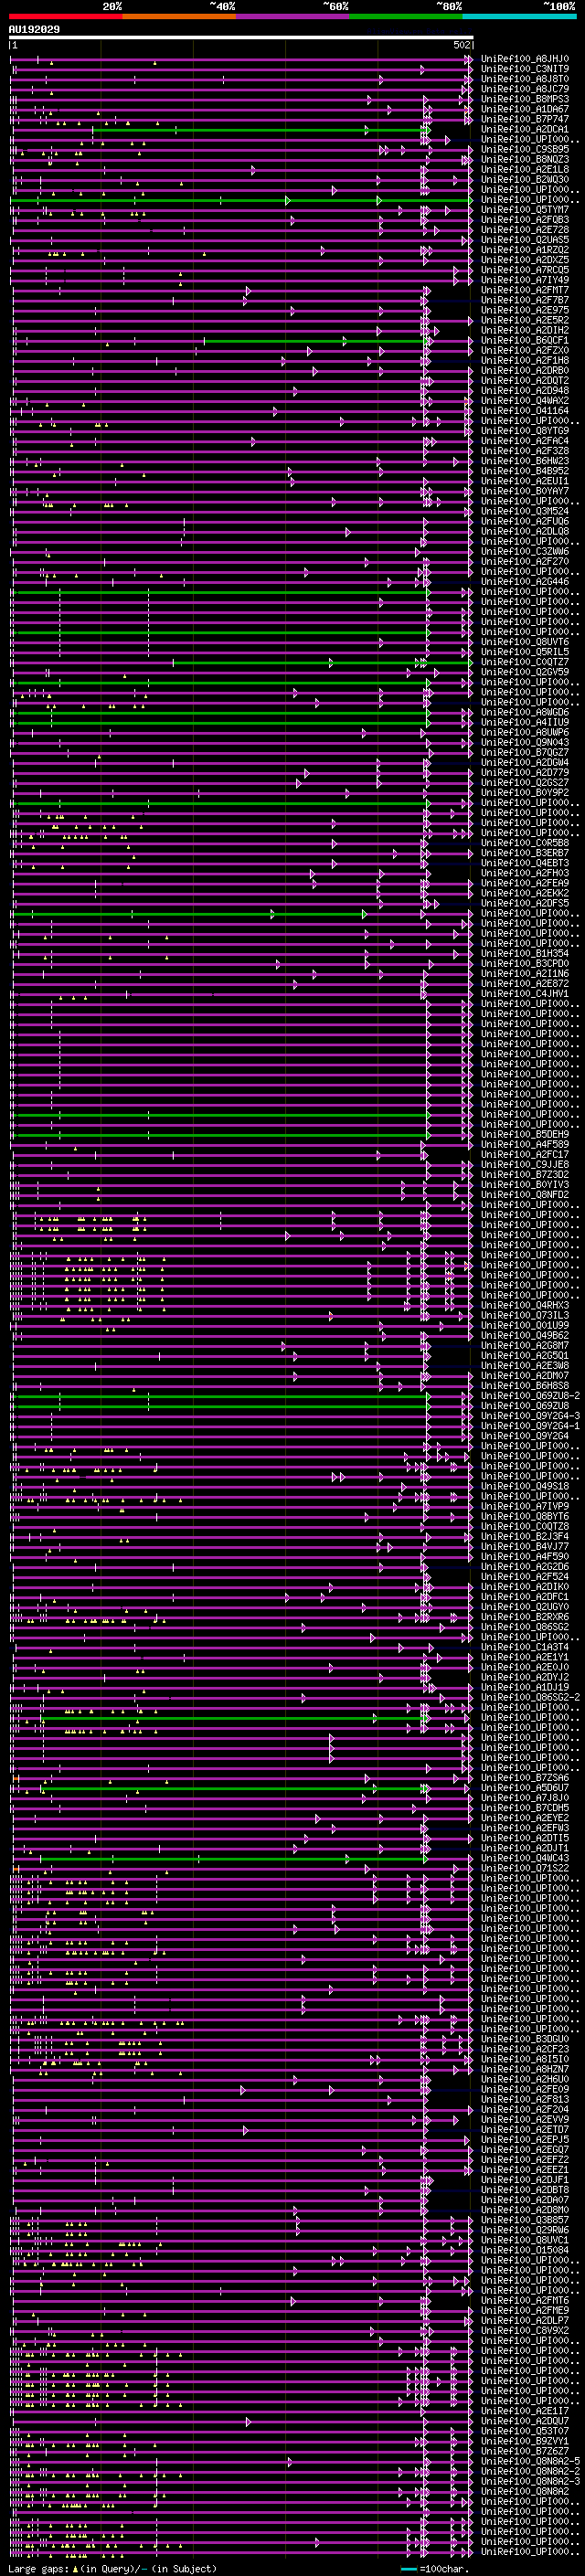Open the UniRef100_C9JJE8 entry

525,1164
